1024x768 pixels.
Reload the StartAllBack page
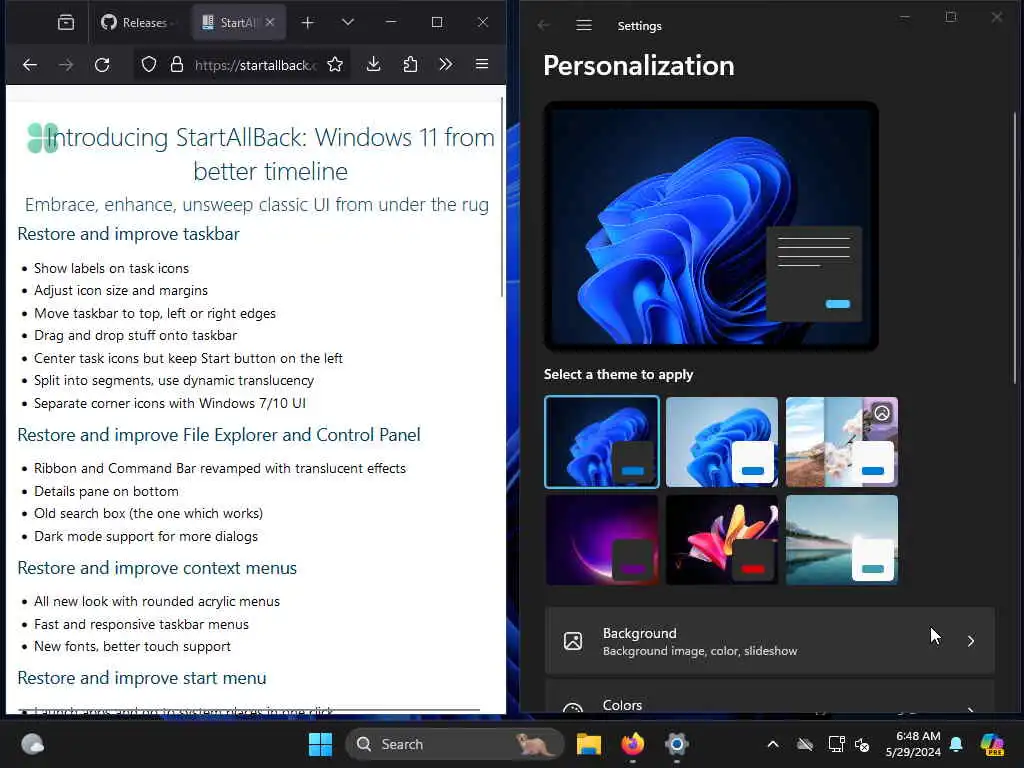coord(102,64)
